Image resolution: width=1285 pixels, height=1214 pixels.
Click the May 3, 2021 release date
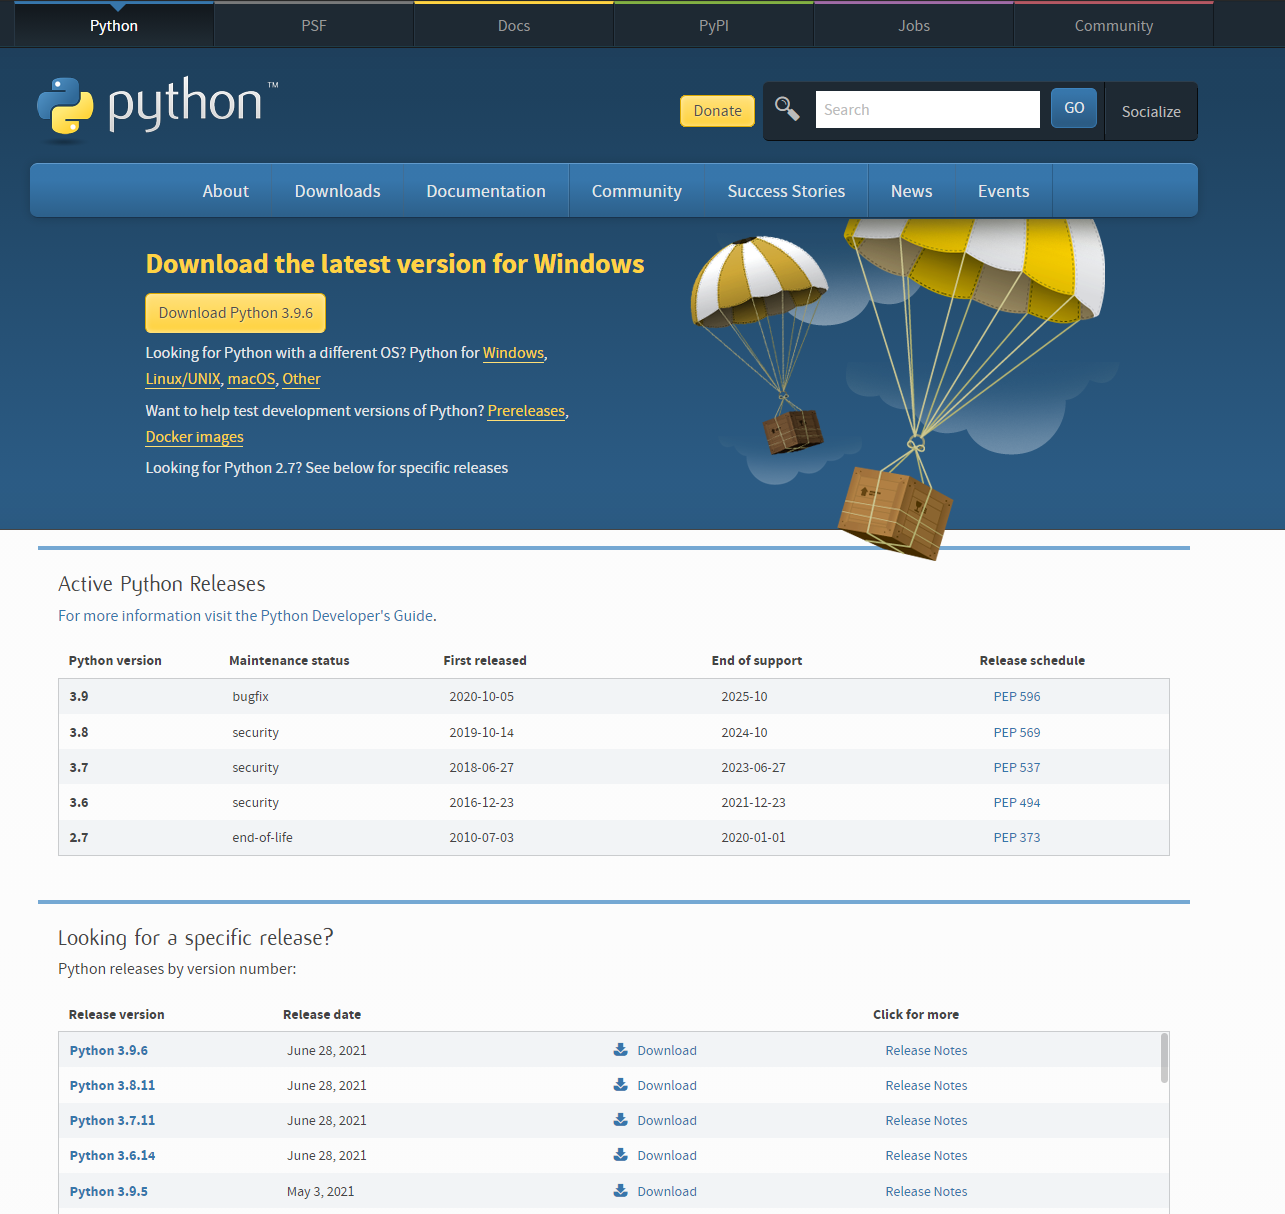[x=321, y=1191]
